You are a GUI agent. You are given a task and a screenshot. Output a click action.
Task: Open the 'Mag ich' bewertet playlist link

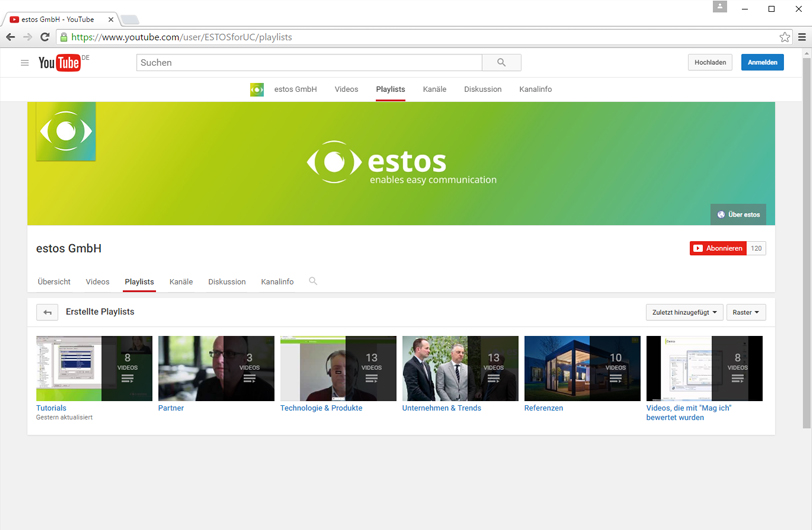[688, 412]
